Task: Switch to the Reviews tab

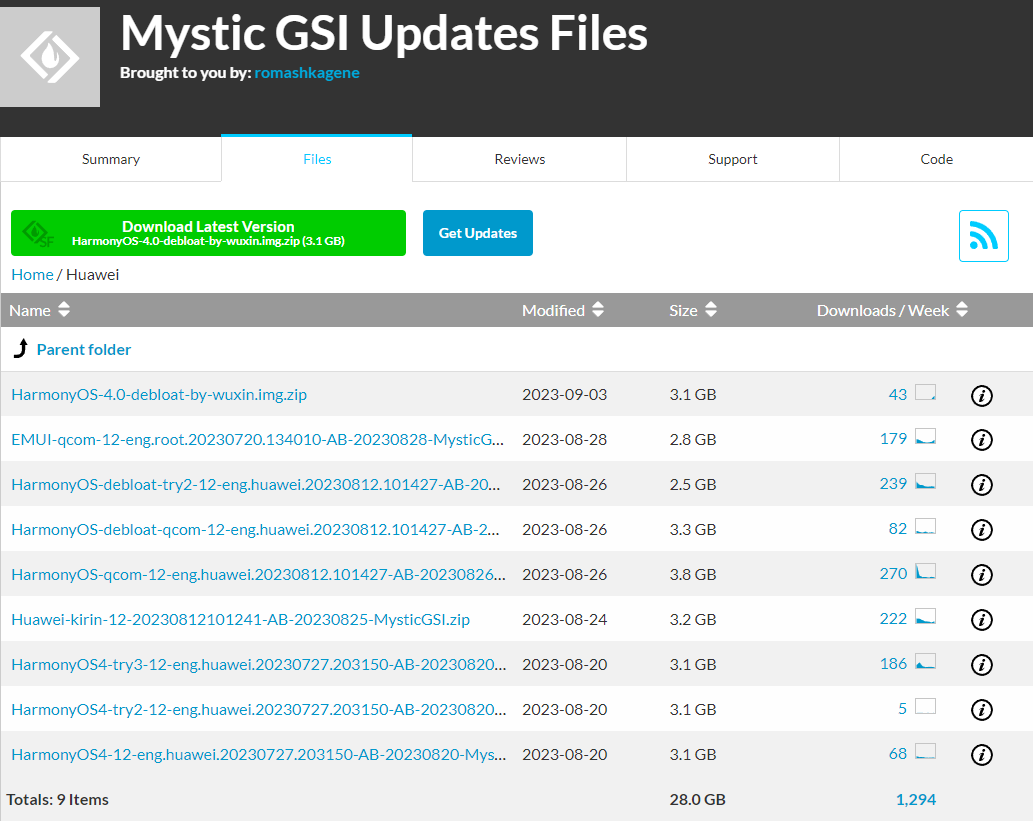Action: coord(519,159)
